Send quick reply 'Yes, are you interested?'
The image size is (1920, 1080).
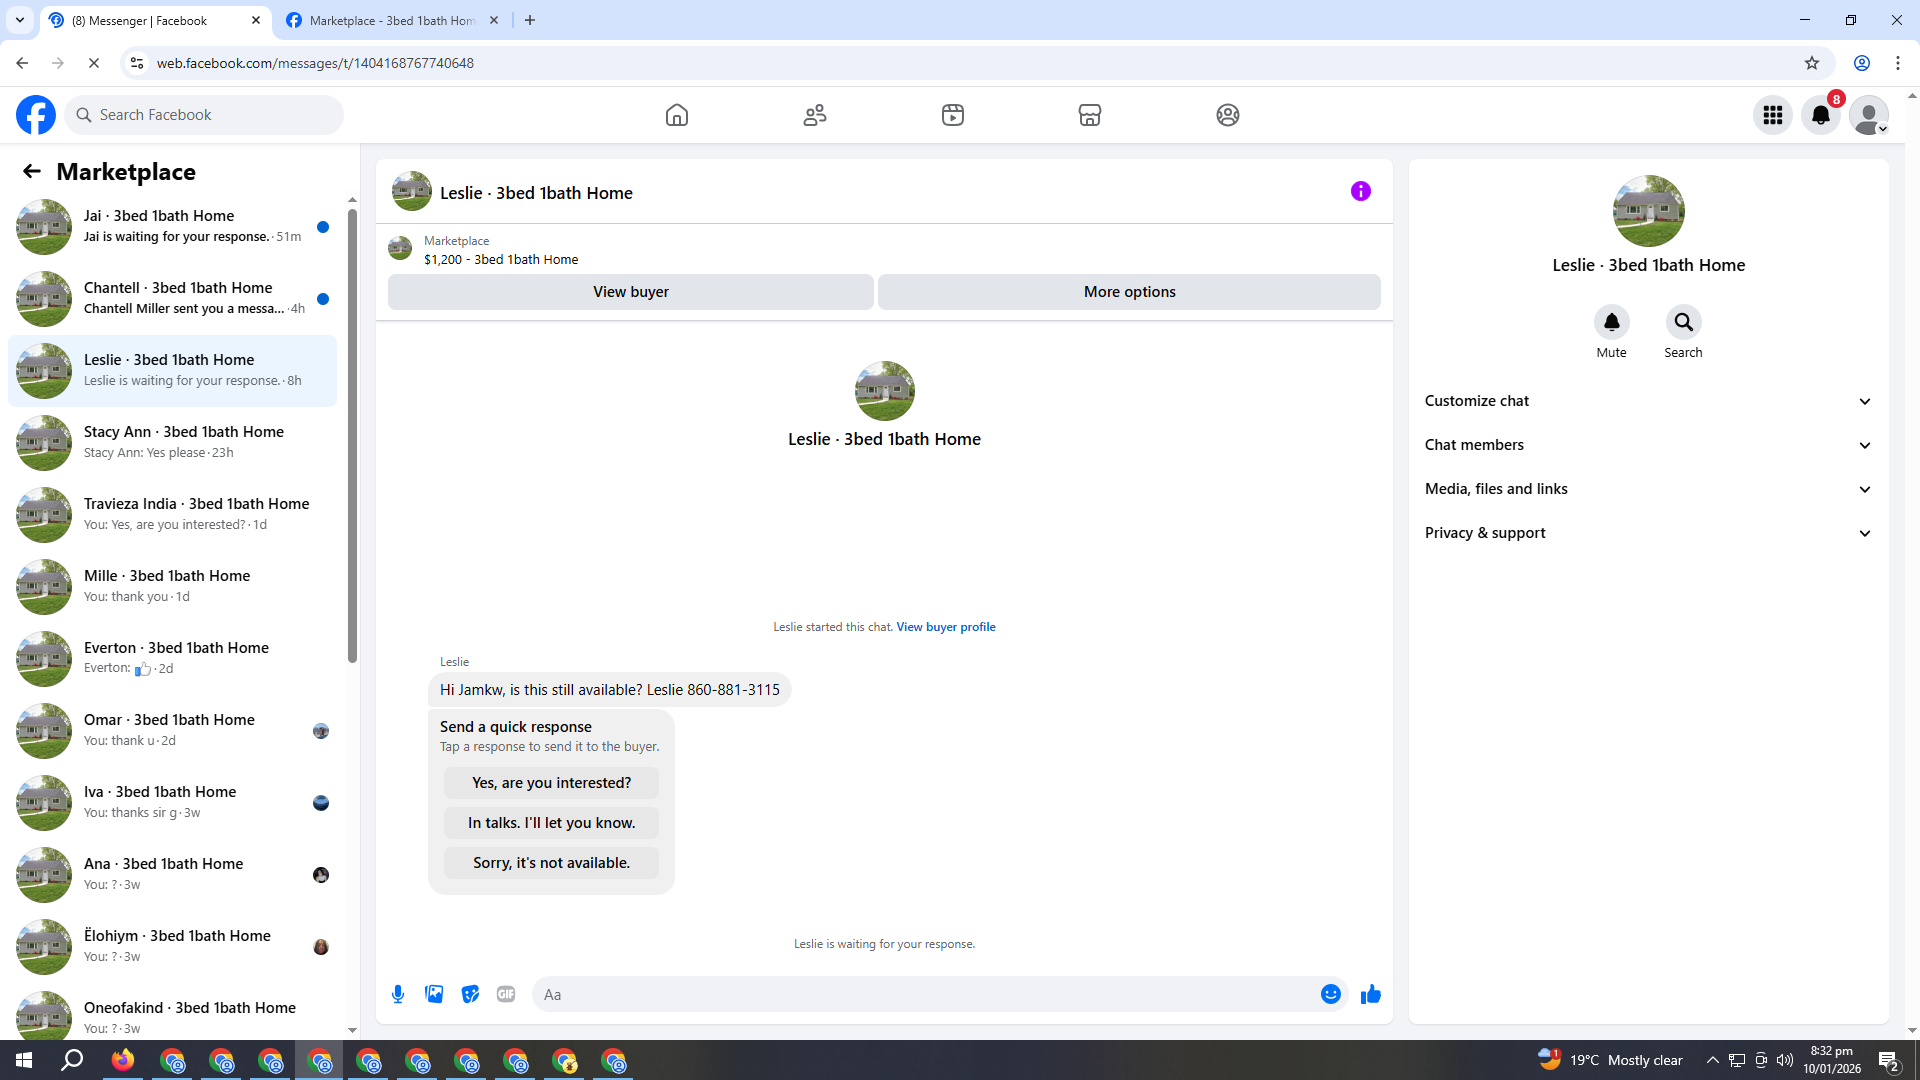pos(551,783)
